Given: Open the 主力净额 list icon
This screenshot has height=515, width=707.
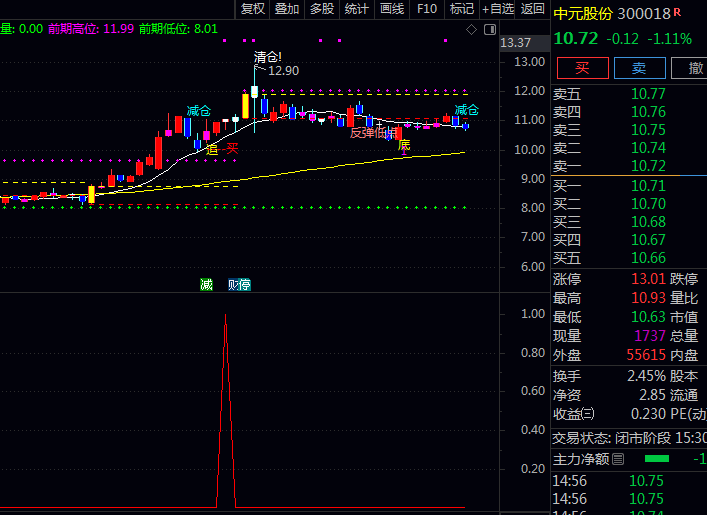Looking at the screenshot, I should click(618, 459).
